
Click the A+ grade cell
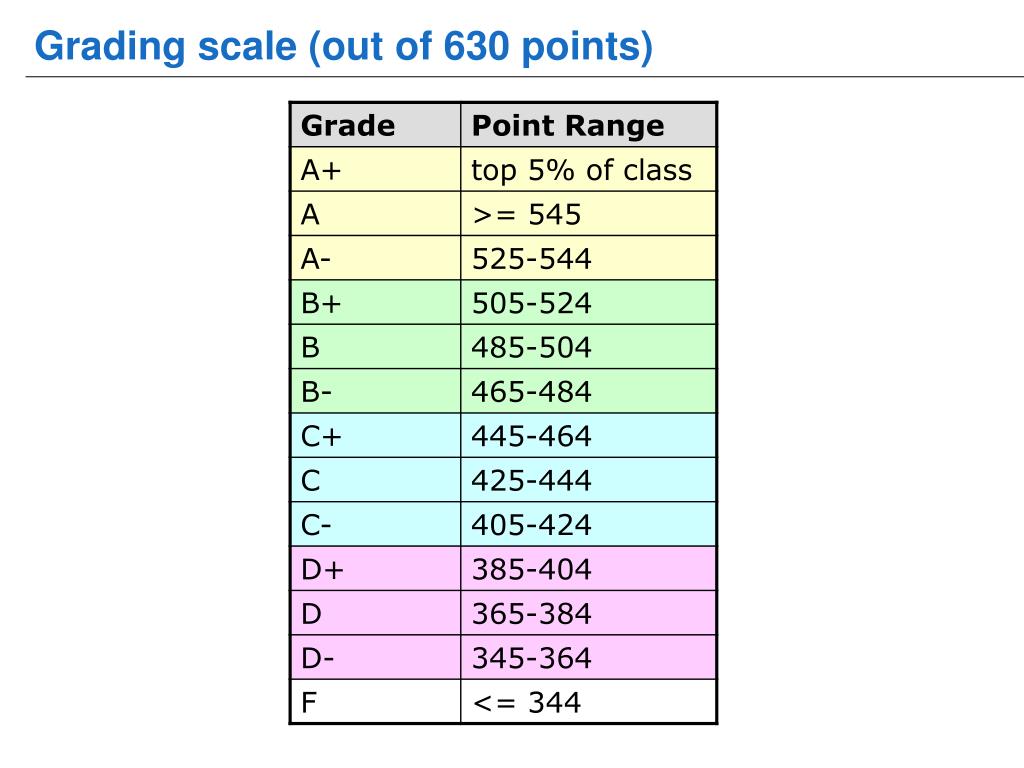coord(376,169)
